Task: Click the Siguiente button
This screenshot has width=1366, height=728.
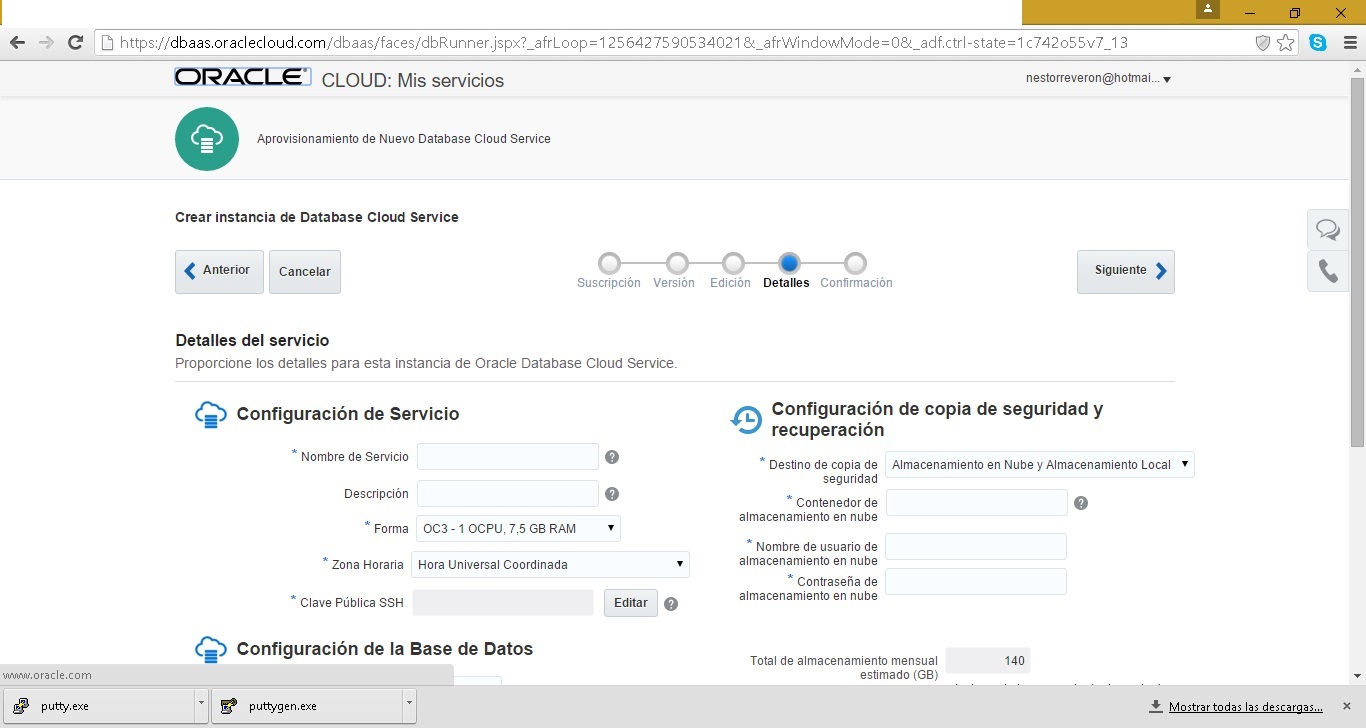Action: [1125, 271]
